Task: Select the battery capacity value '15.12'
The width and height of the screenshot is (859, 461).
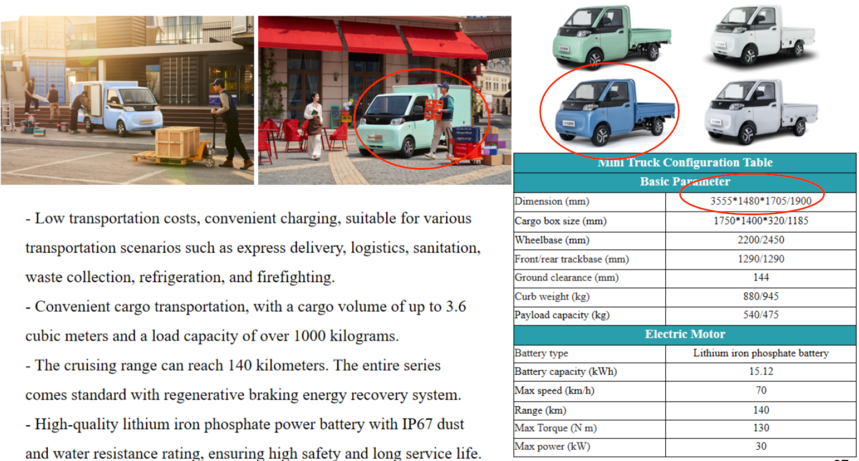Action: click(x=761, y=371)
